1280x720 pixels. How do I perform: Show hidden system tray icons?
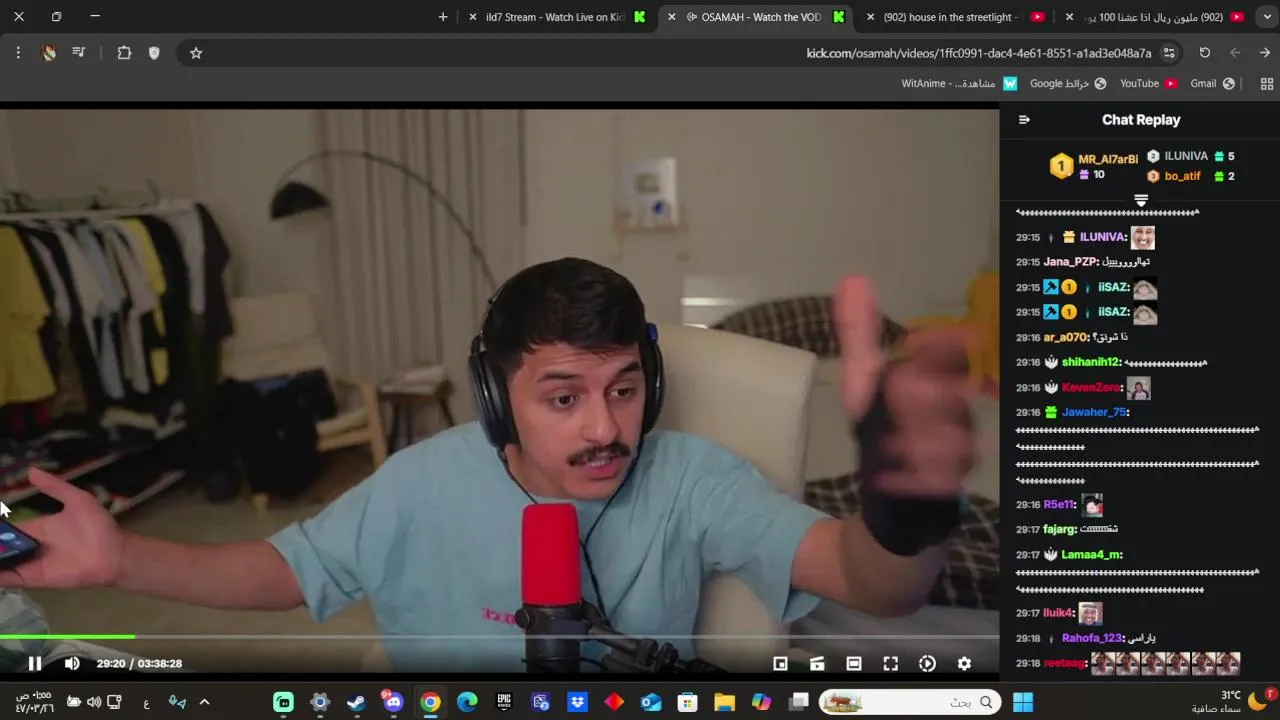204,702
